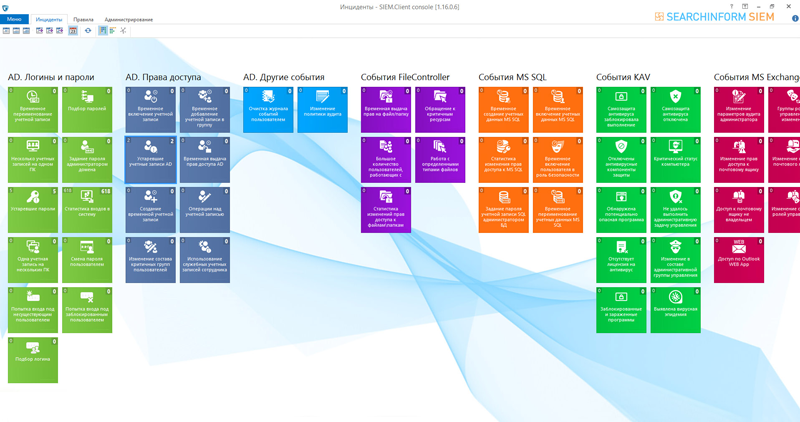Switch to the Правила tab

83,19
